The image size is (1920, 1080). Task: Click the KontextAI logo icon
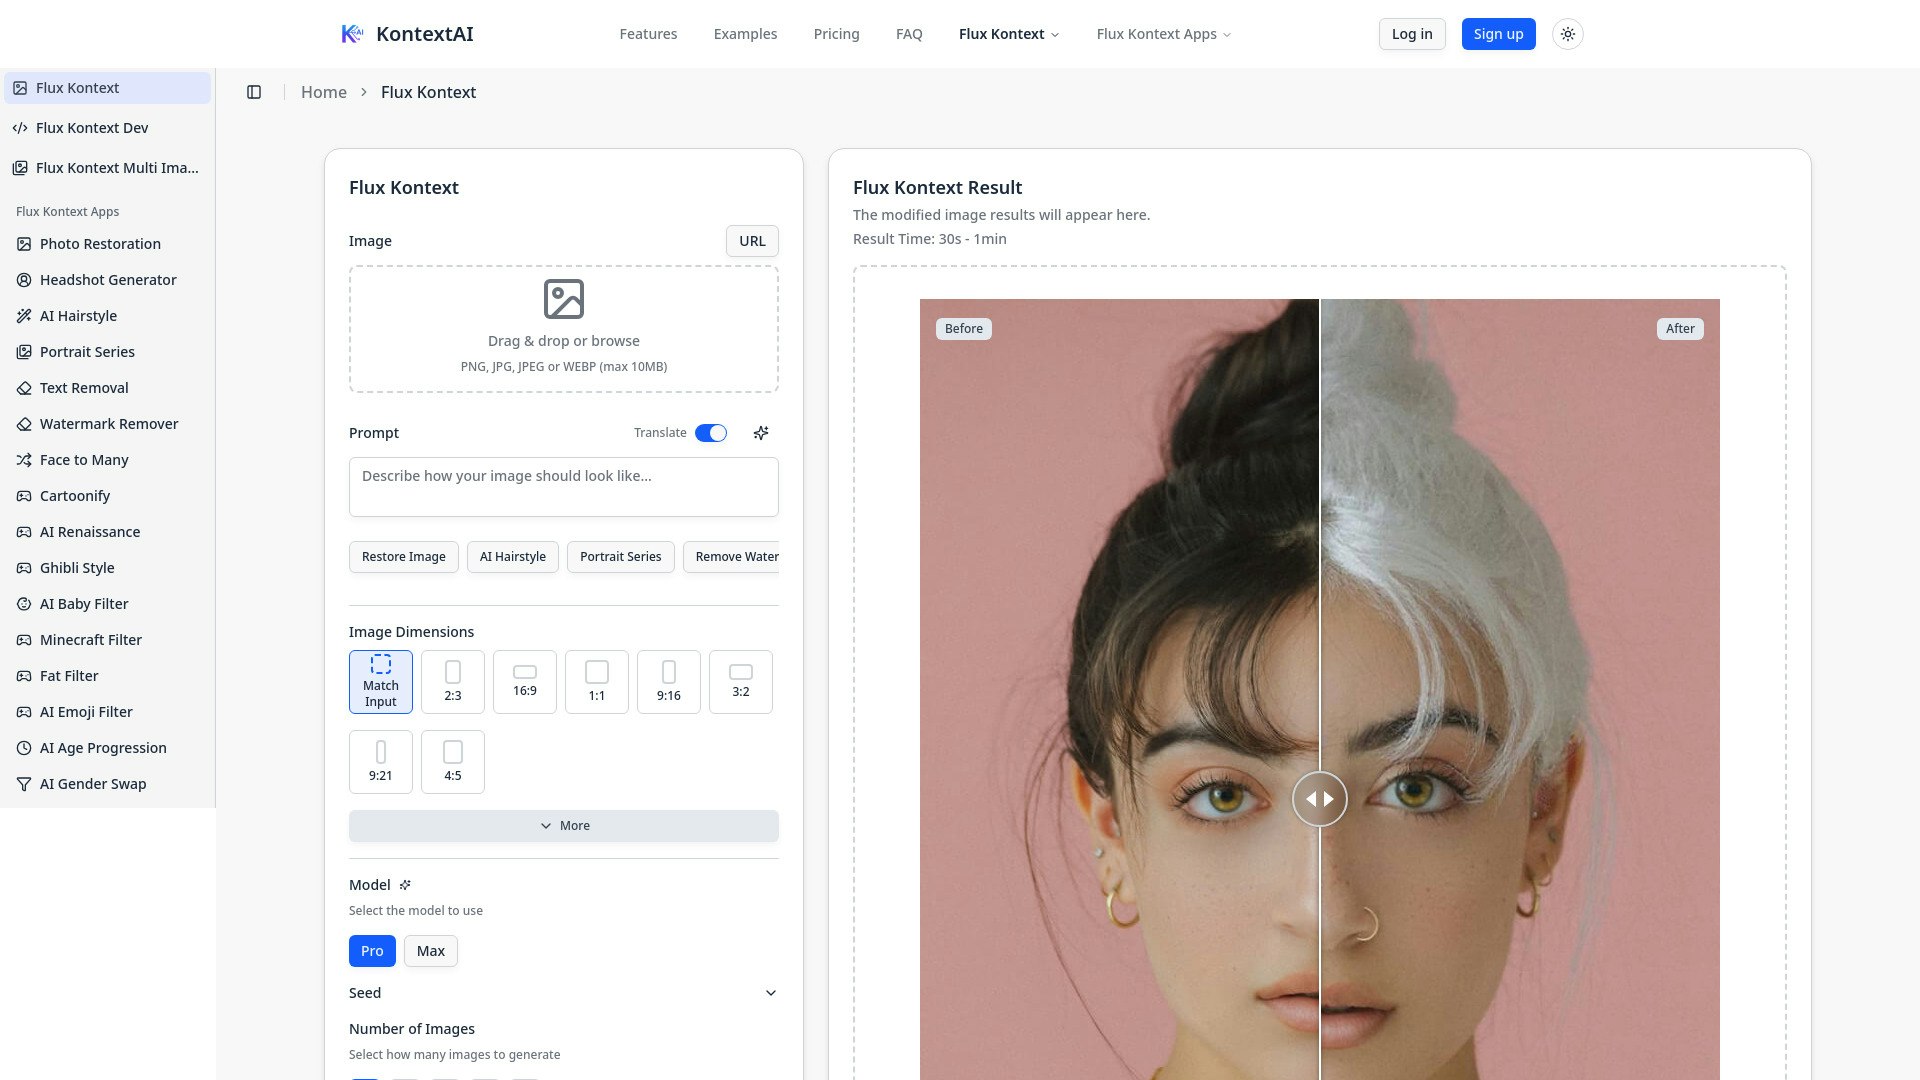point(352,34)
